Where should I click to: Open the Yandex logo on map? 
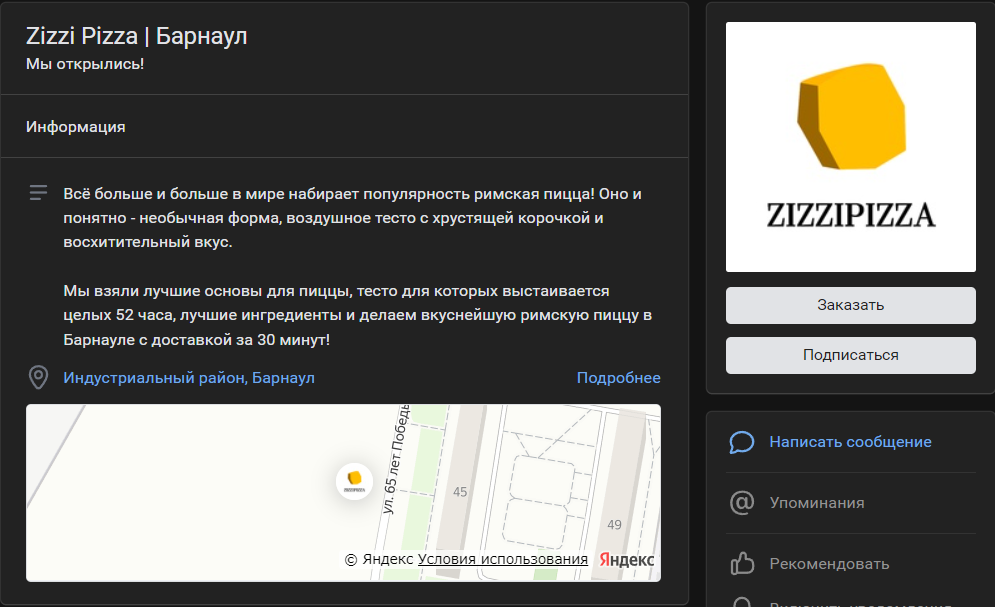pyautogui.click(x=626, y=559)
